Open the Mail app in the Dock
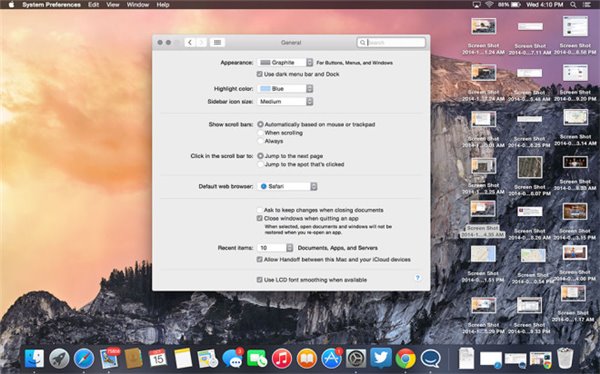 click(109, 359)
